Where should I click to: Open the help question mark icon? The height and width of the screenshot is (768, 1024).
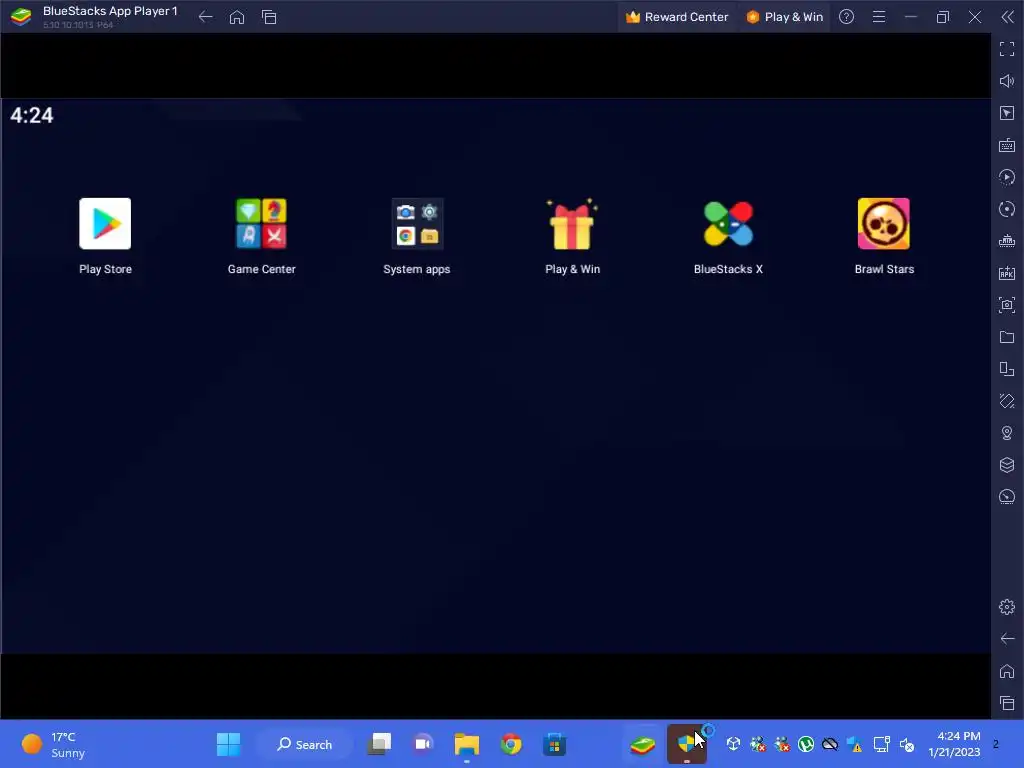pyautogui.click(x=846, y=17)
